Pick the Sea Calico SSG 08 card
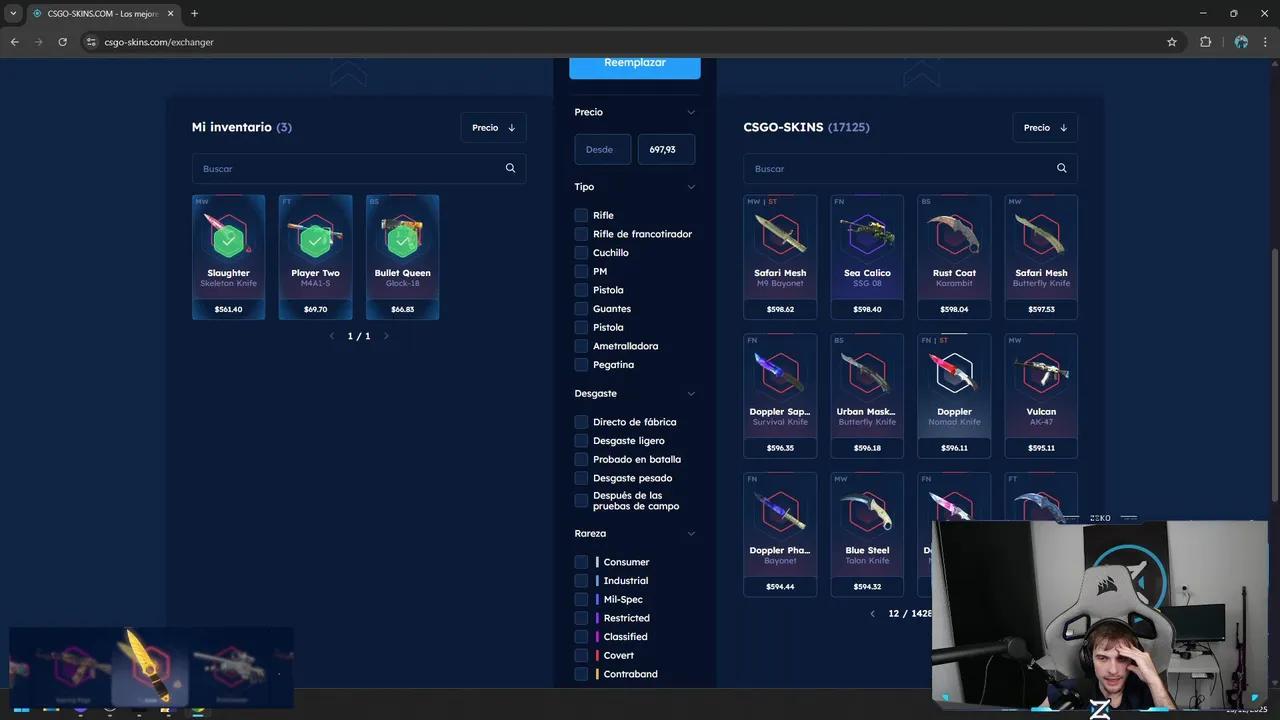Viewport: 1280px width, 720px height. pos(867,257)
